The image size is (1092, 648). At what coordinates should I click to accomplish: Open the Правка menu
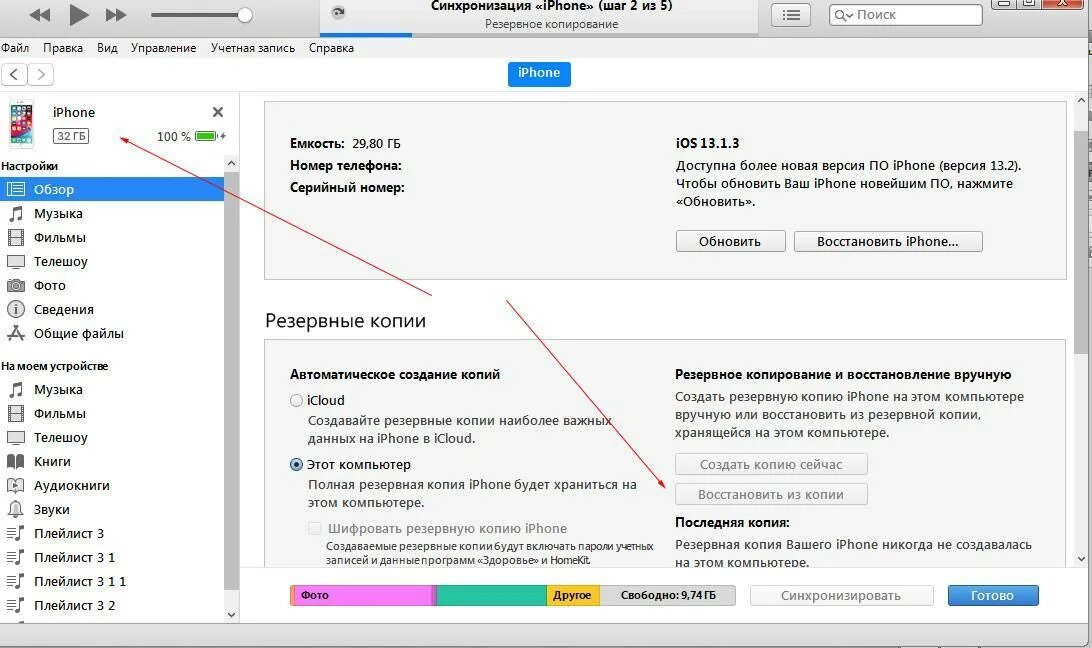[63, 47]
